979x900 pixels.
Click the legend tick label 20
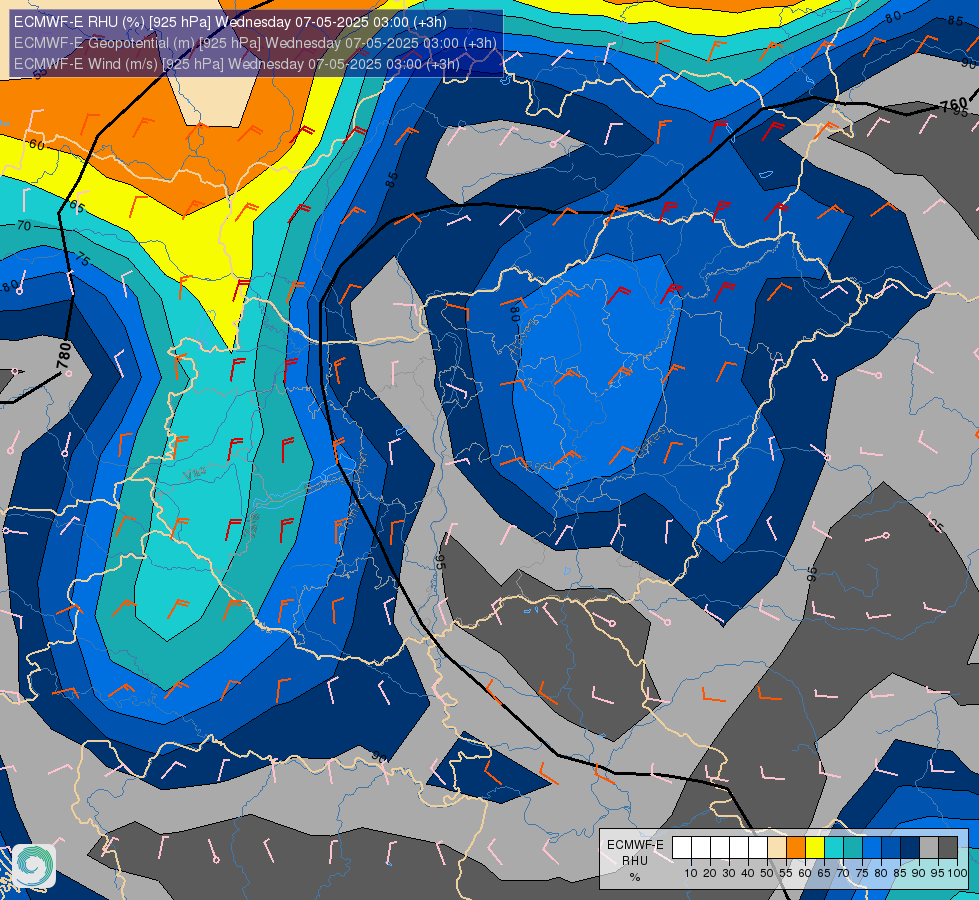710,873
